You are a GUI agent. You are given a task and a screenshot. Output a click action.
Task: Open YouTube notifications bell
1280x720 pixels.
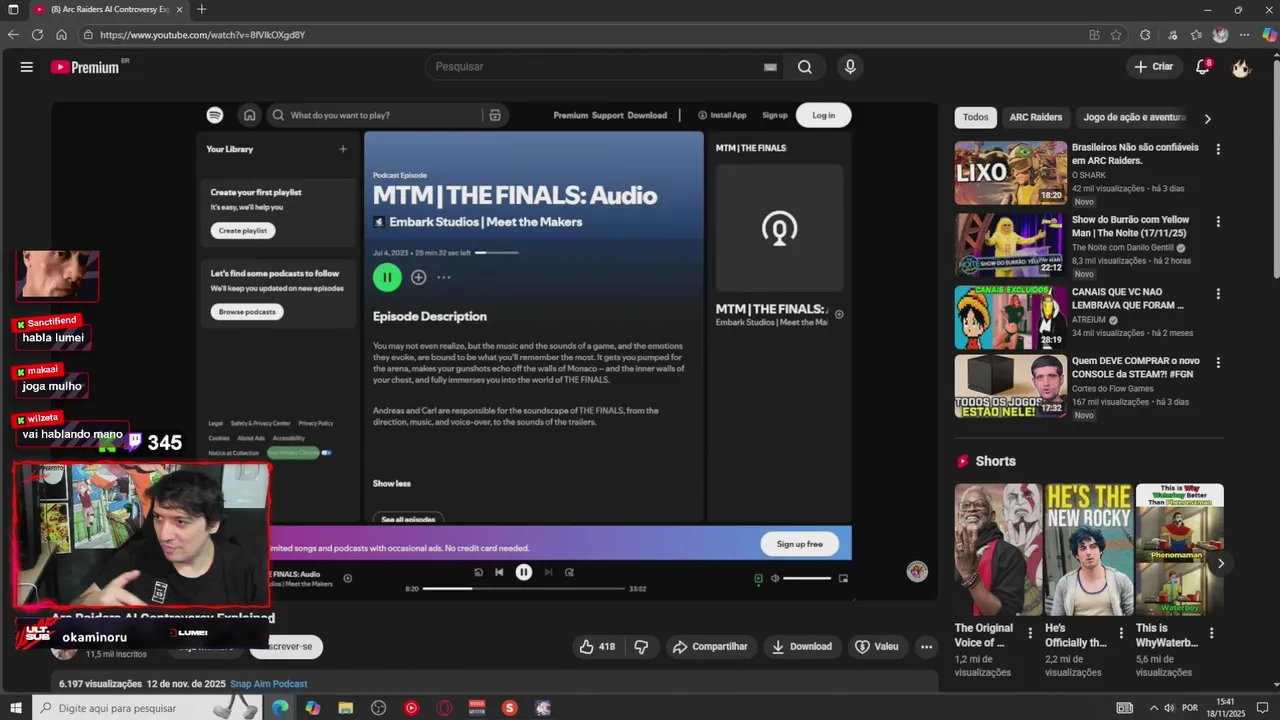[1203, 67]
